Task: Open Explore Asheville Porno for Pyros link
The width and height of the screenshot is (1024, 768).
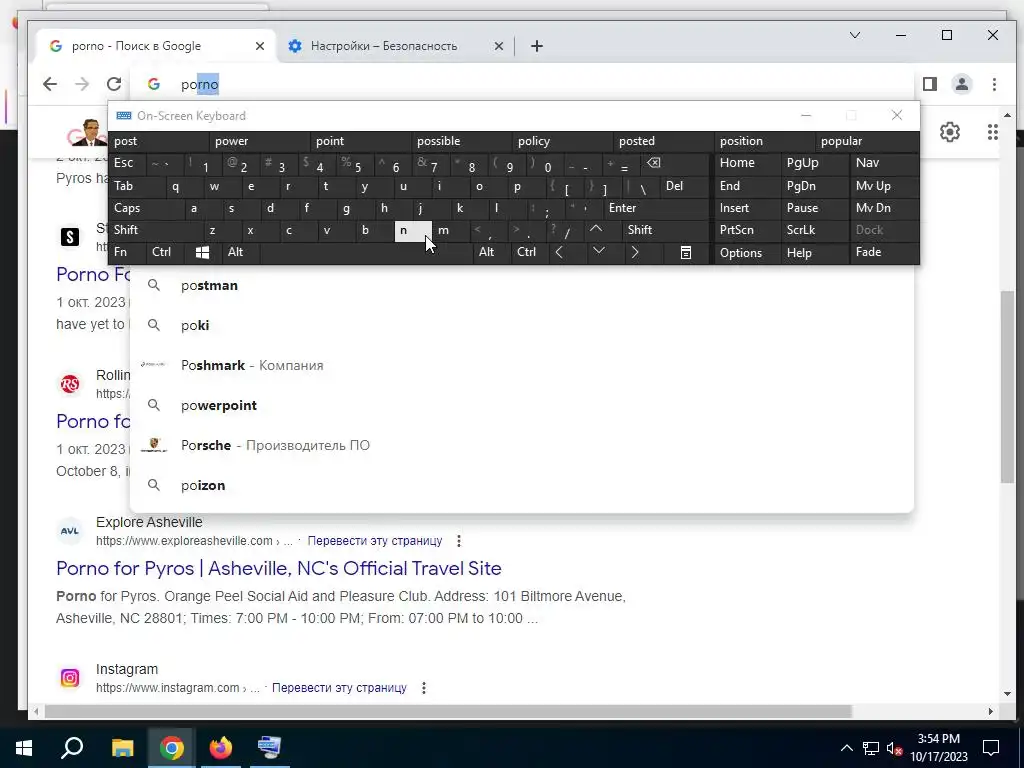Action: pos(279,568)
